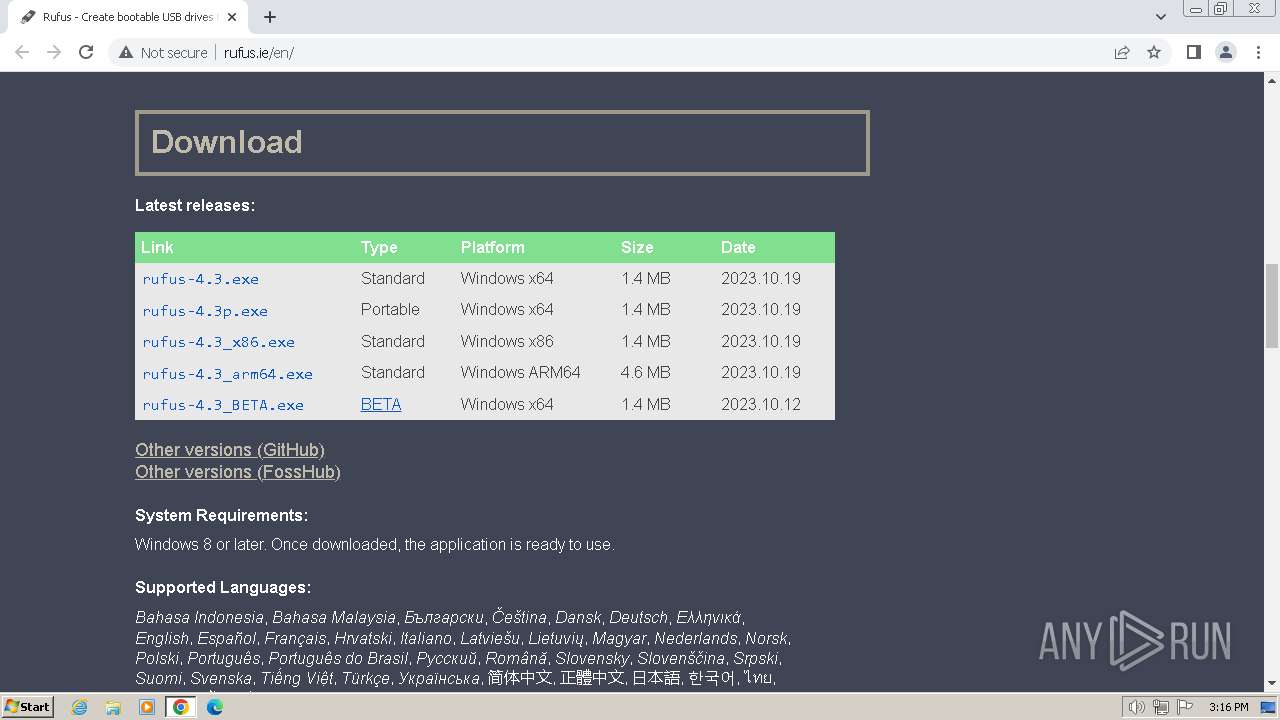Download rufus-4.3_BETA.exe

tap(223, 405)
